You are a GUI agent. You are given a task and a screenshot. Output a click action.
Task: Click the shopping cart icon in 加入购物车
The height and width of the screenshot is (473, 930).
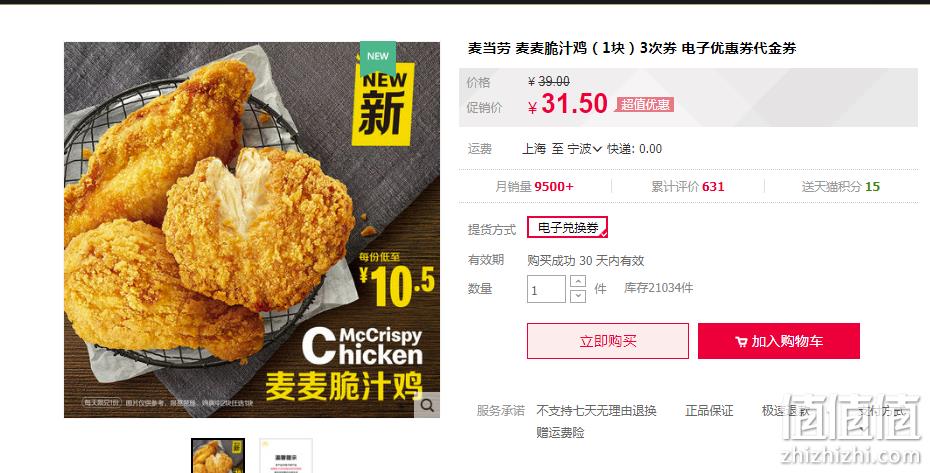tap(741, 342)
